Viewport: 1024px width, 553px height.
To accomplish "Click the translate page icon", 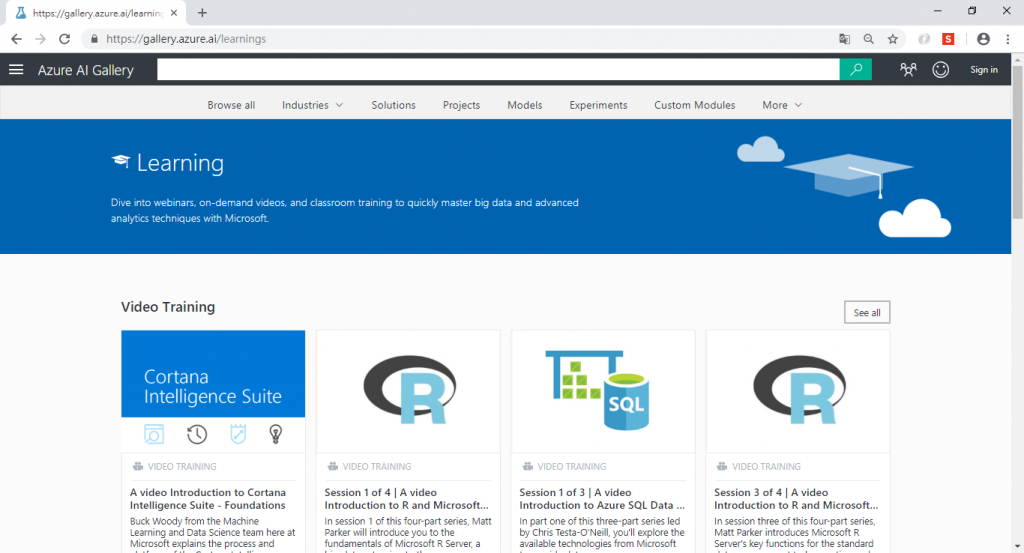I will [x=844, y=39].
